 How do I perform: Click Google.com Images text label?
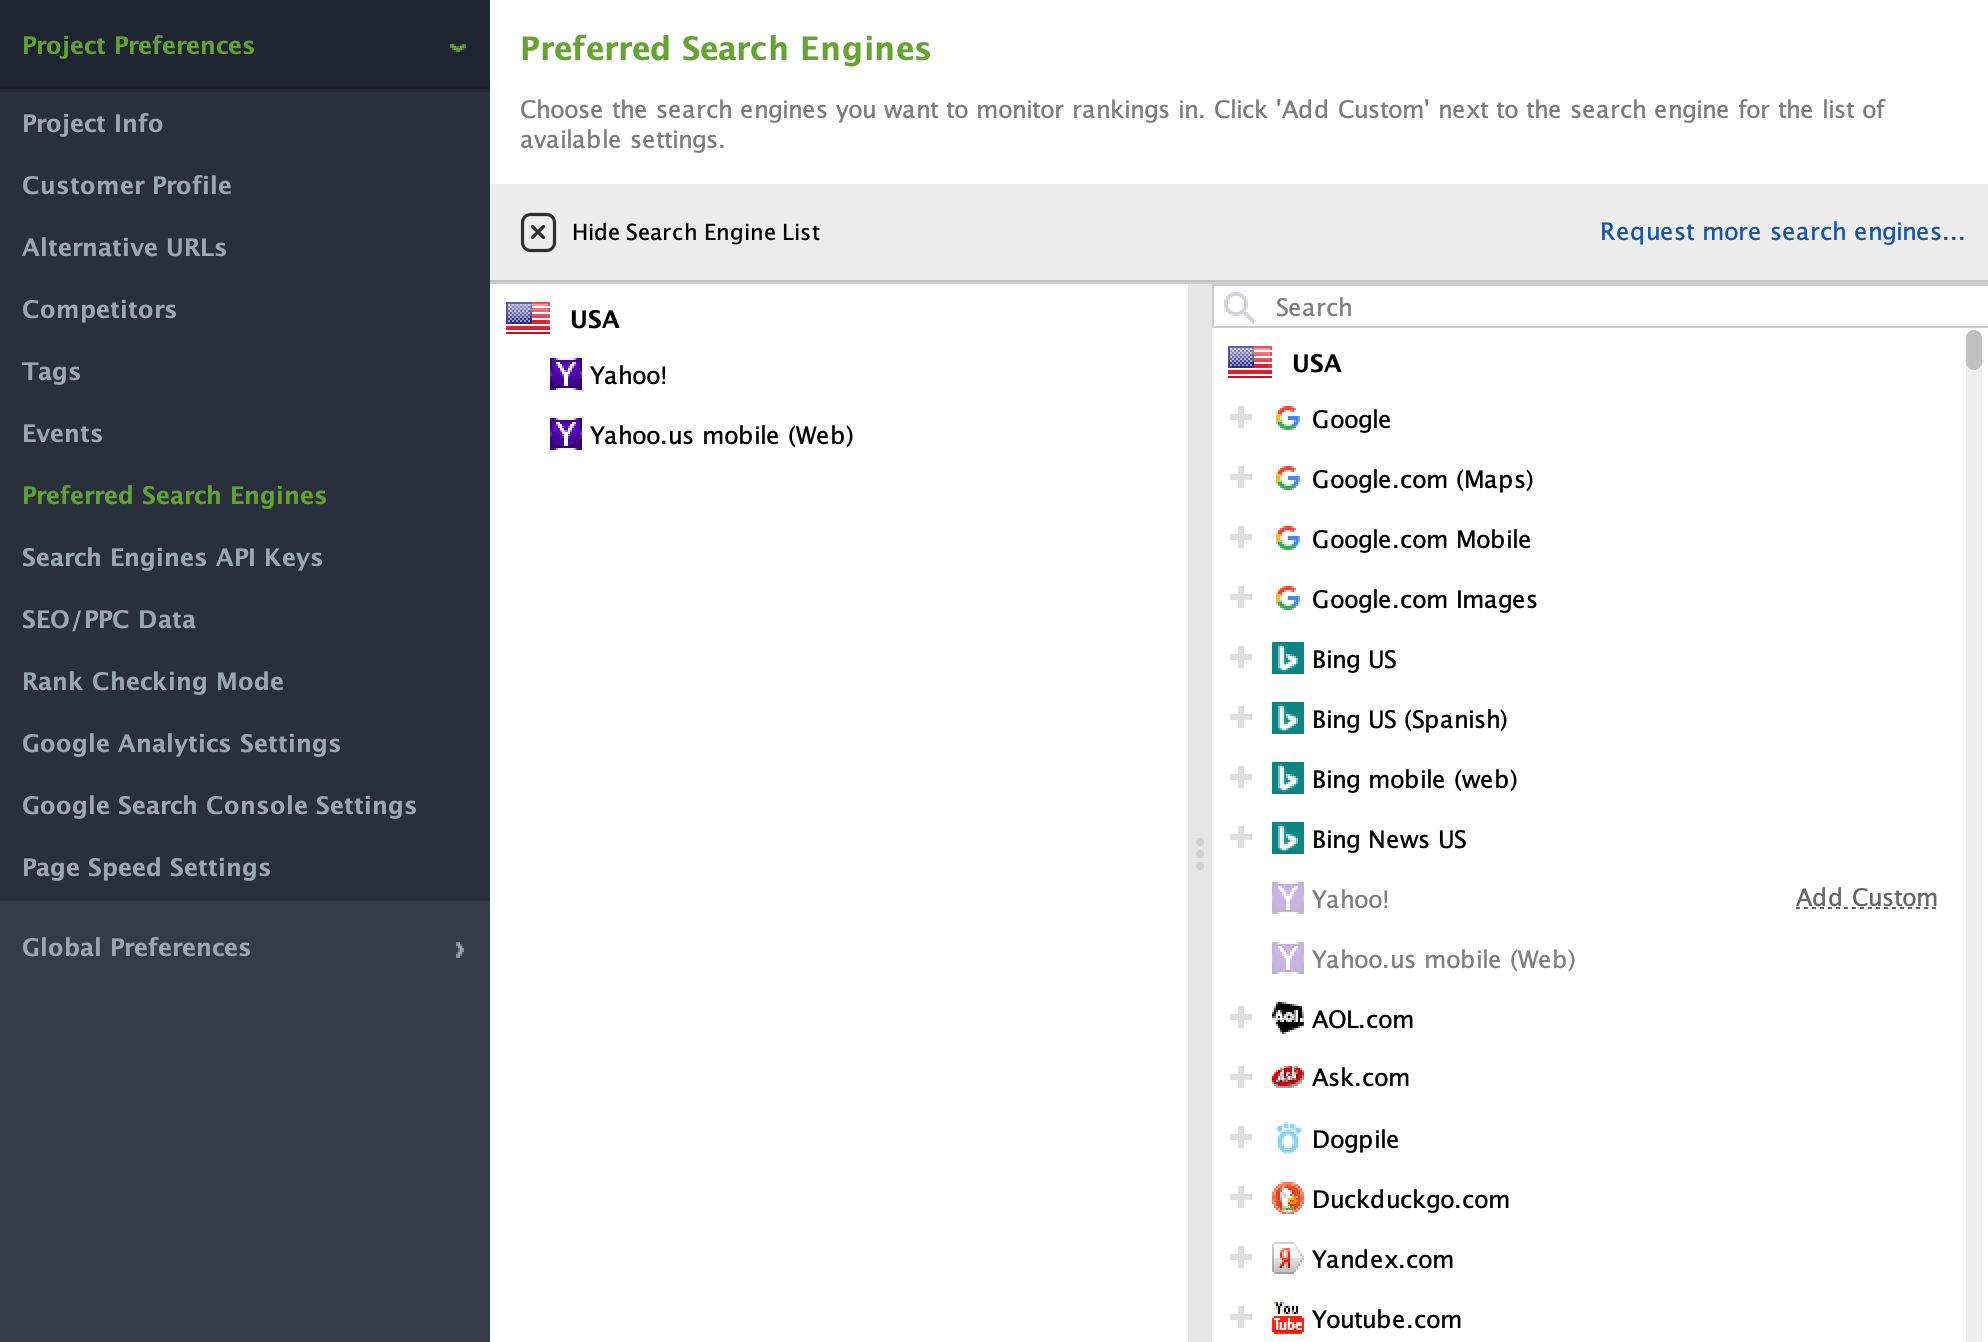coord(1424,599)
